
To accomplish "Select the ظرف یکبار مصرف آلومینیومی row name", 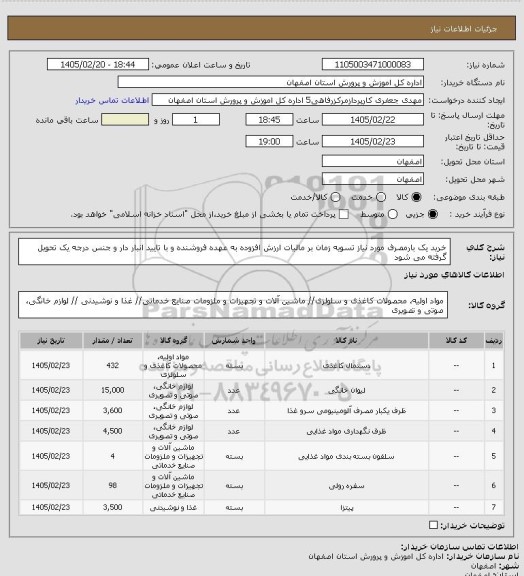I will click(347, 411).
